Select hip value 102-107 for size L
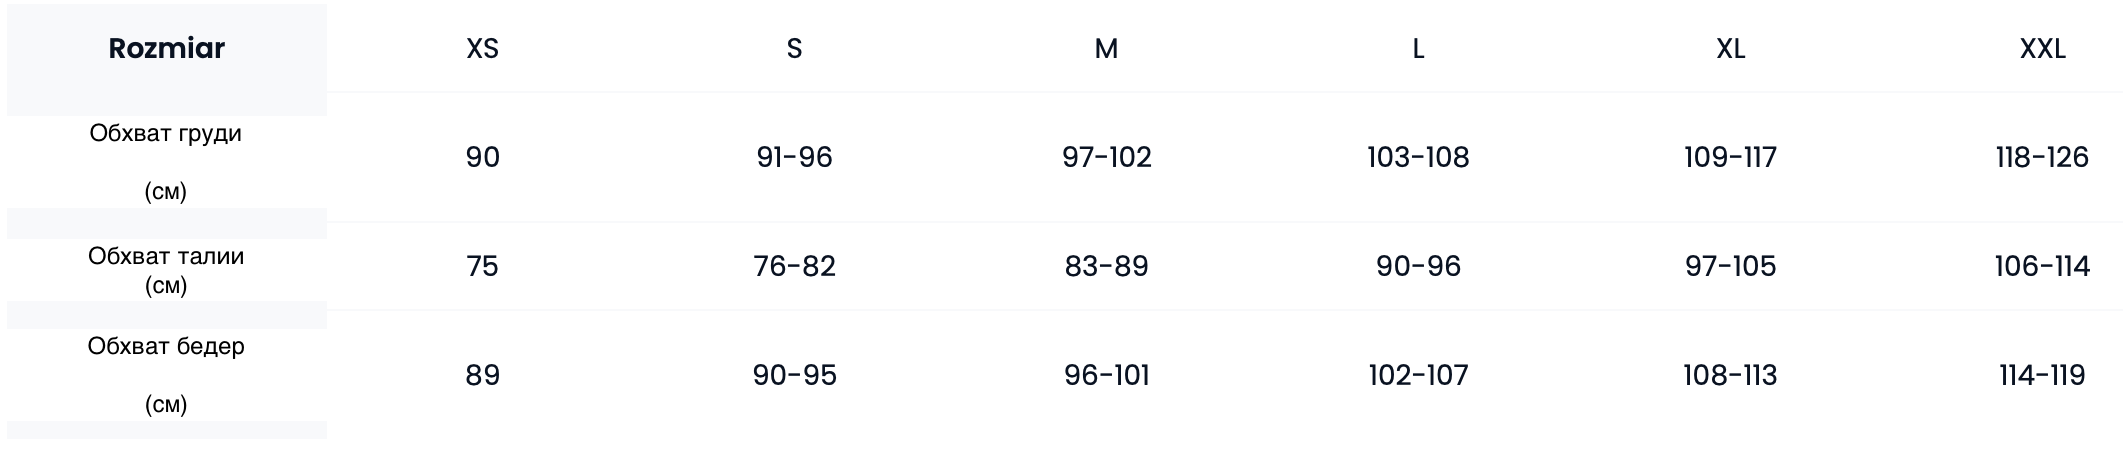Viewport: 2123px width, 454px height. (1418, 375)
